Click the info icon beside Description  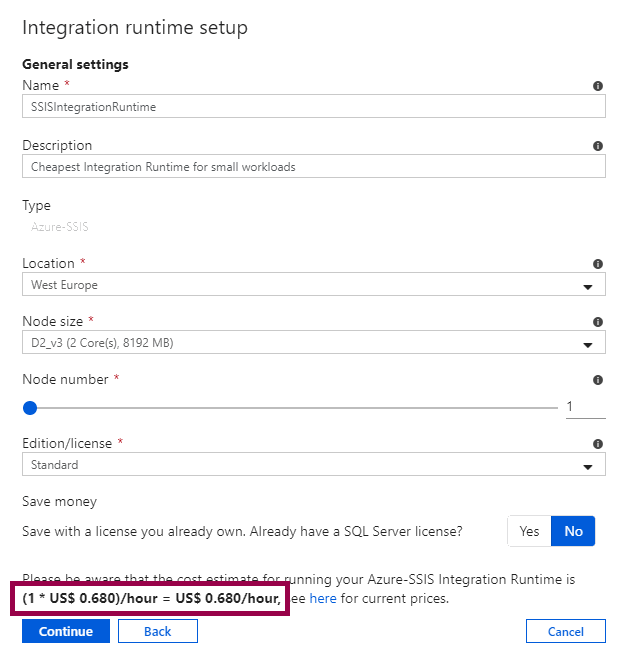click(x=598, y=146)
